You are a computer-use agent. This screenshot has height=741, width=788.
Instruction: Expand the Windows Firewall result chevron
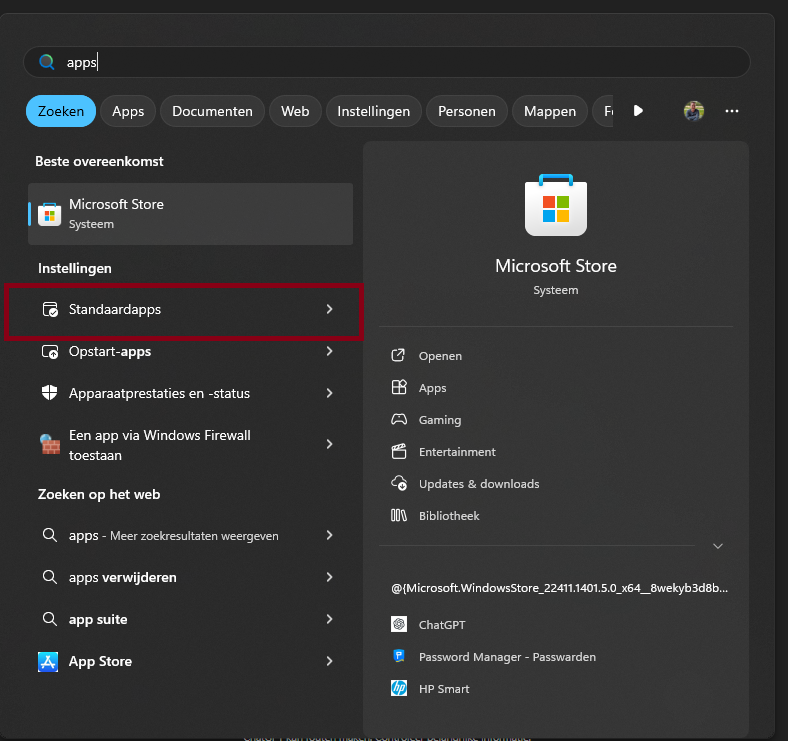[330, 444]
